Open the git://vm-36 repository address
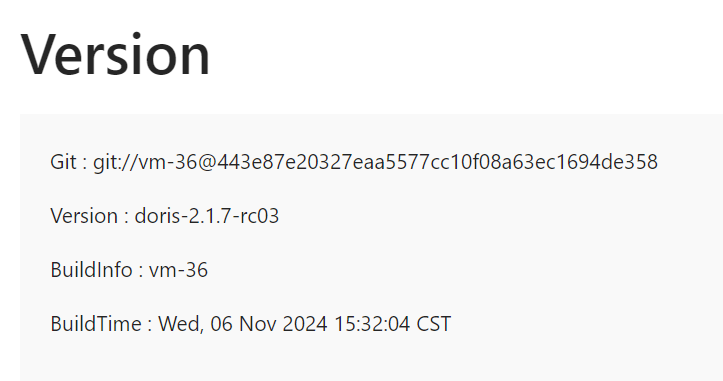Image resolution: width=723 pixels, height=381 pixels. click(x=145, y=162)
